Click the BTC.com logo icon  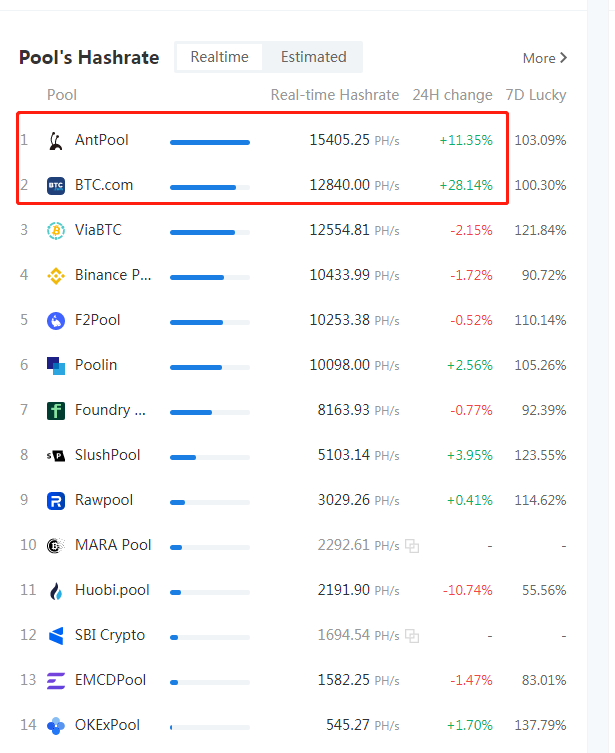coord(56,185)
